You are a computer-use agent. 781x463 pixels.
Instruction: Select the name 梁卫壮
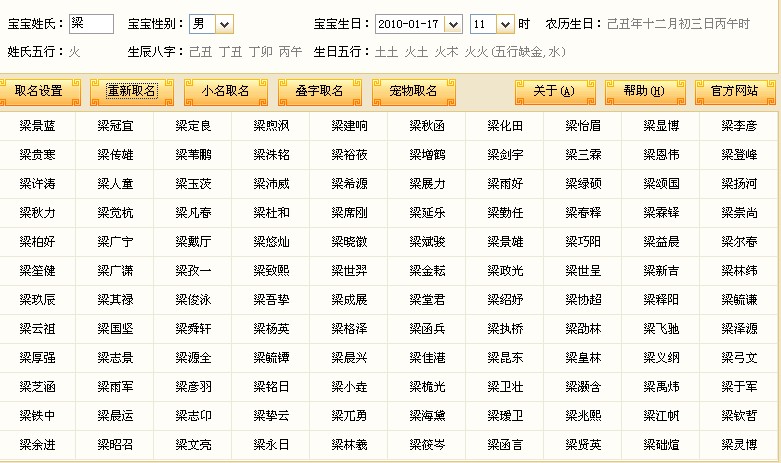point(506,387)
